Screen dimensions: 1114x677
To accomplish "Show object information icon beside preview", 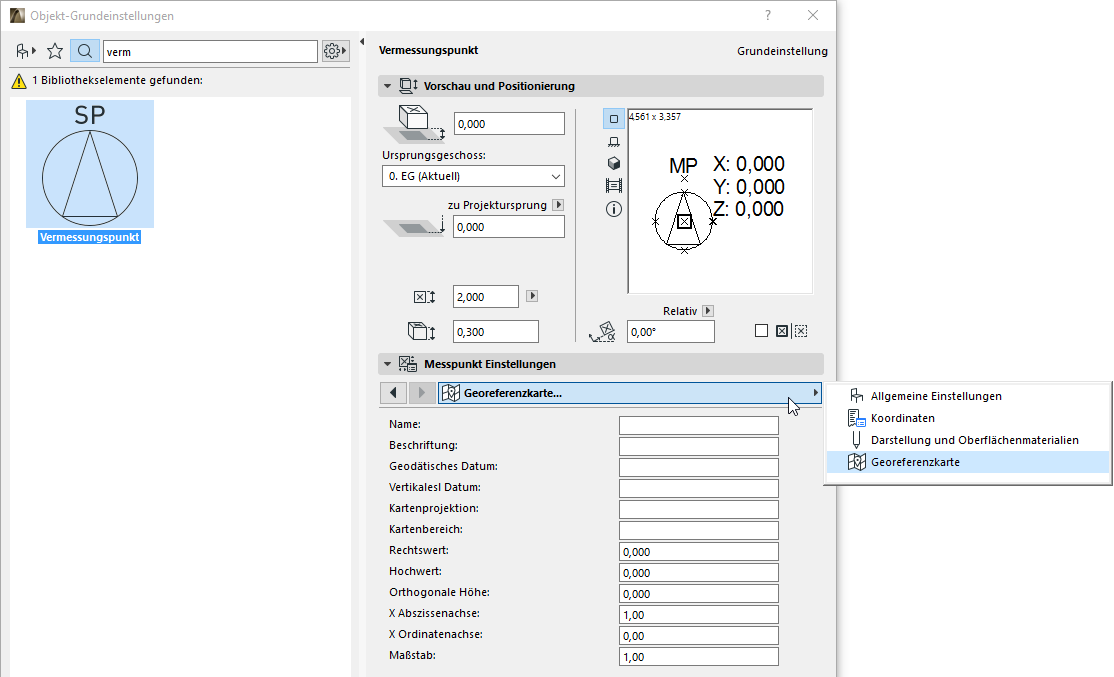I will (614, 209).
